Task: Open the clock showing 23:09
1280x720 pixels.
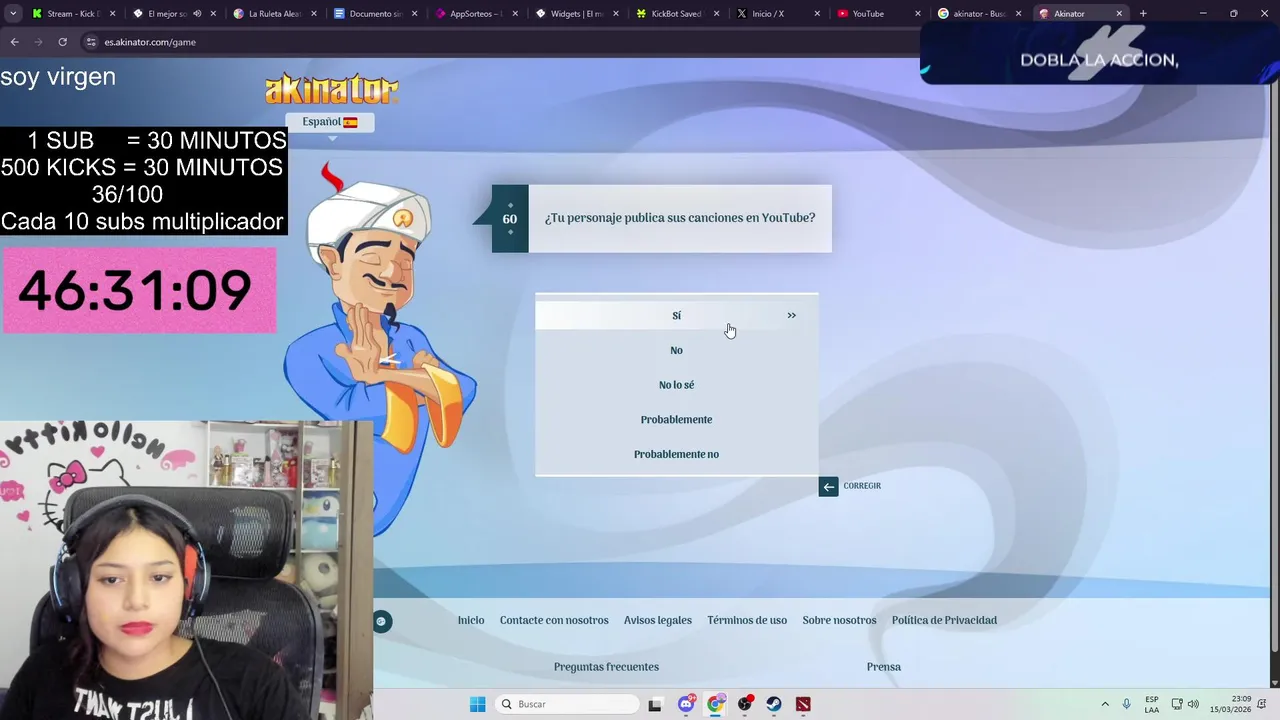Action: coord(1230,704)
